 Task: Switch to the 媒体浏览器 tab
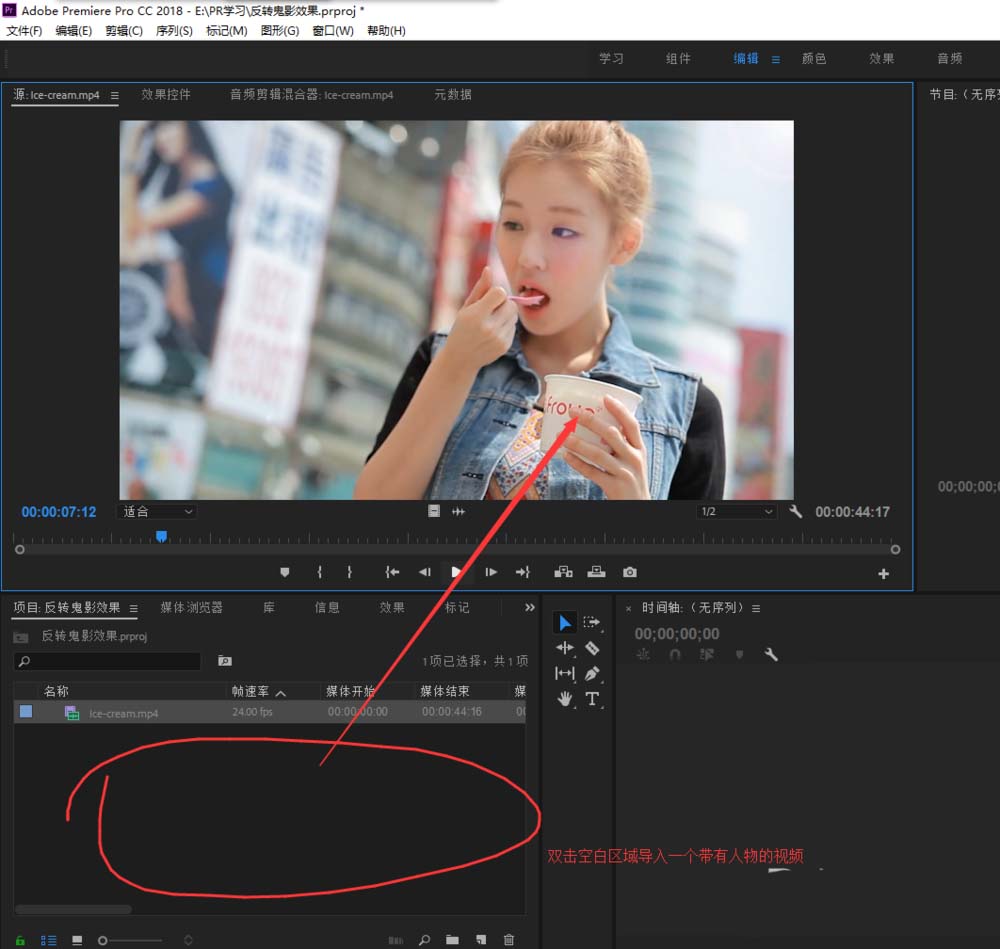pos(191,607)
